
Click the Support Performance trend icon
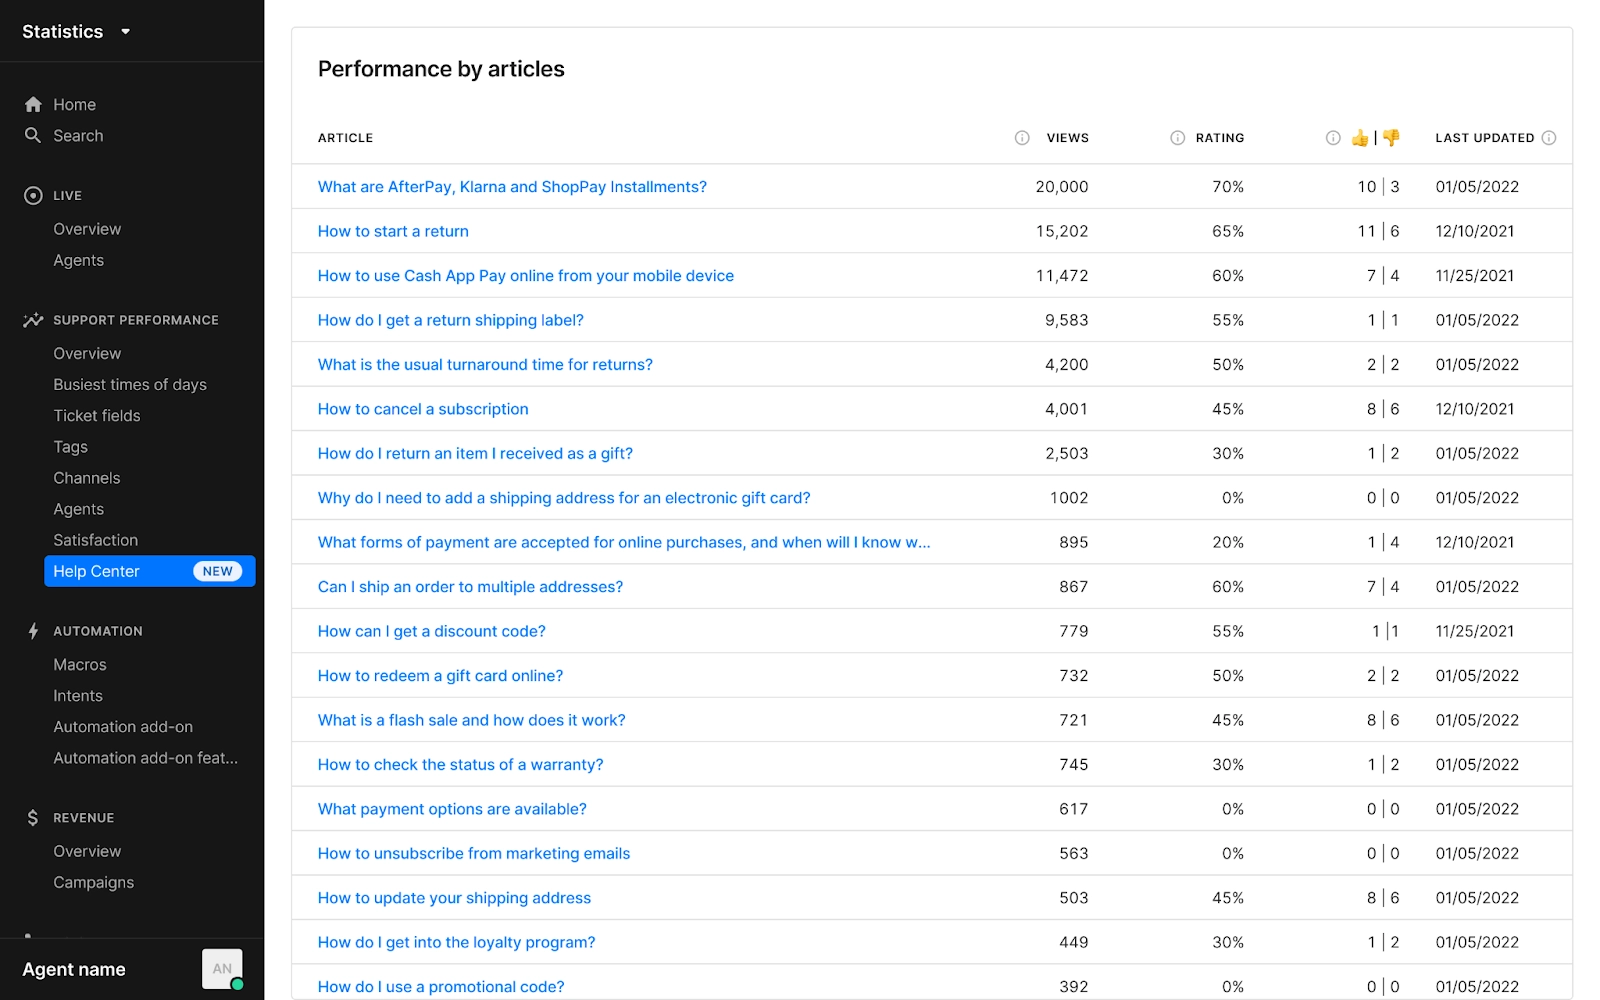(x=31, y=320)
